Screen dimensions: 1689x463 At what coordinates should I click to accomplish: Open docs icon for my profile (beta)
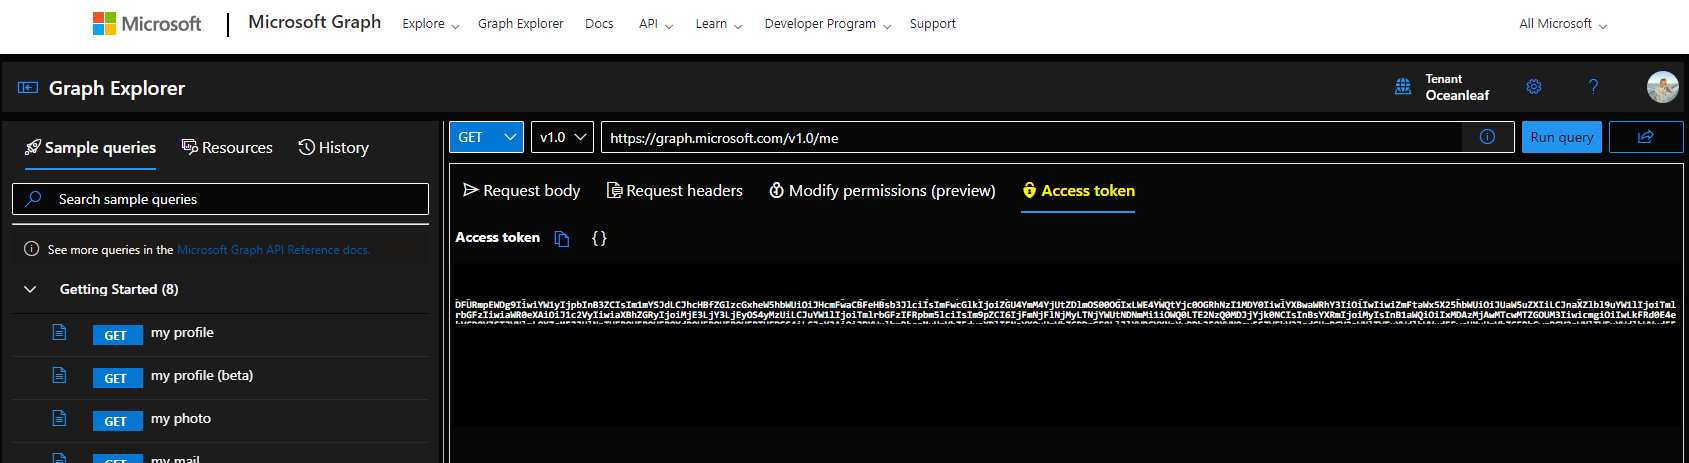59,375
